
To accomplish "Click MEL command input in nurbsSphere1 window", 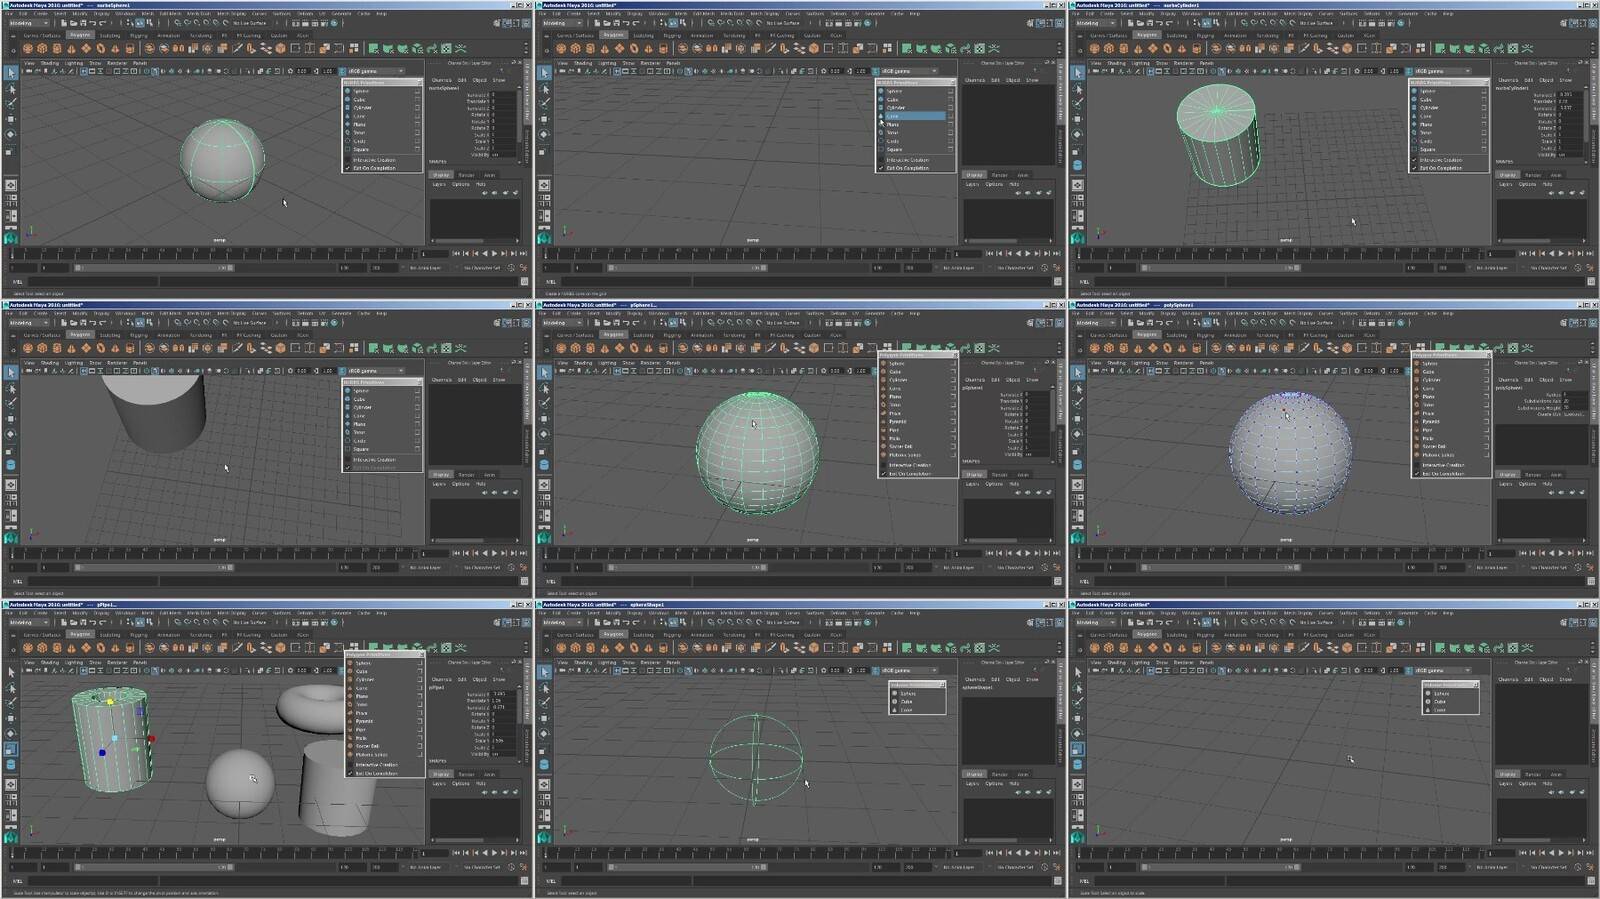I will tap(92, 281).
